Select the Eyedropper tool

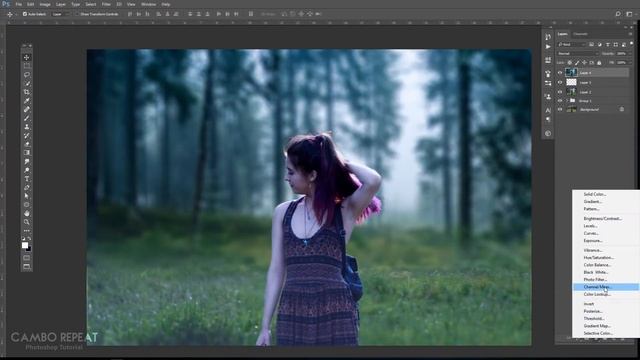[27, 101]
